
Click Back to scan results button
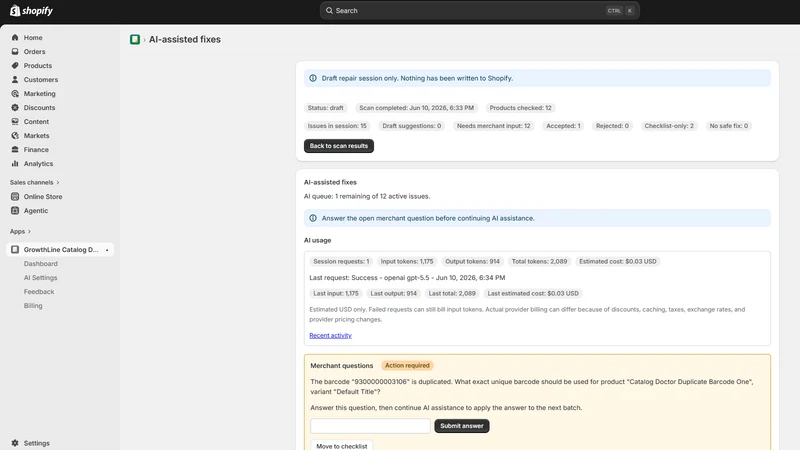point(339,146)
